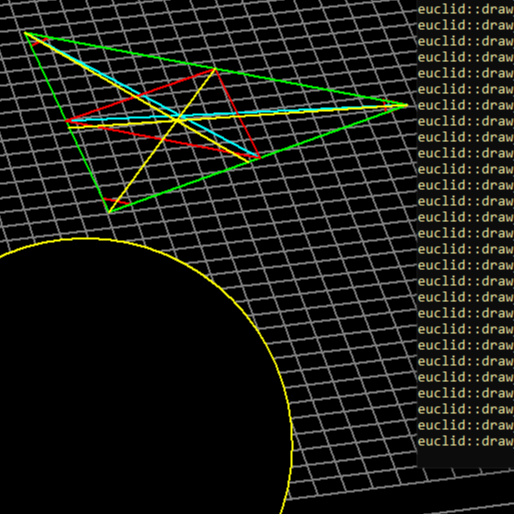
Task: Select the left green vertex where red lines meet
Action: 67,121
